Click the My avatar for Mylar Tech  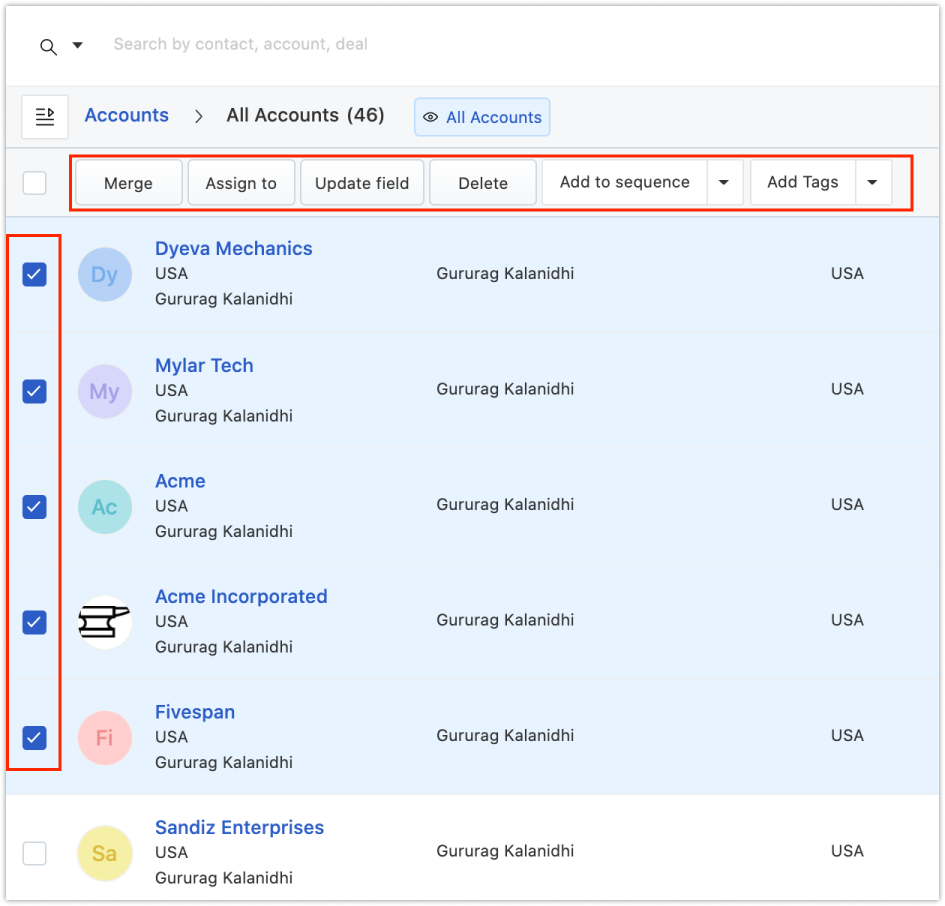coord(105,391)
